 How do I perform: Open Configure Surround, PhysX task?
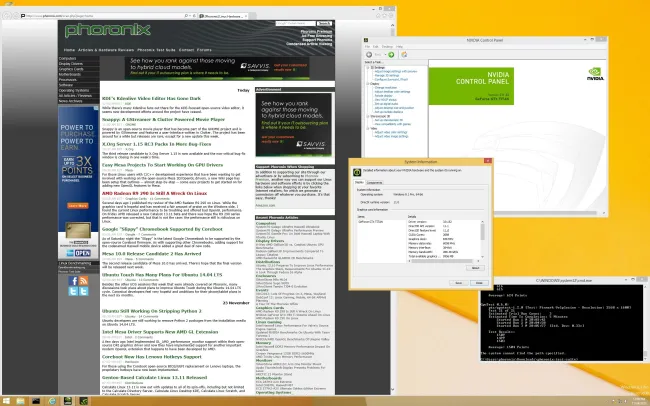pyautogui.click(x=391, y=80)
